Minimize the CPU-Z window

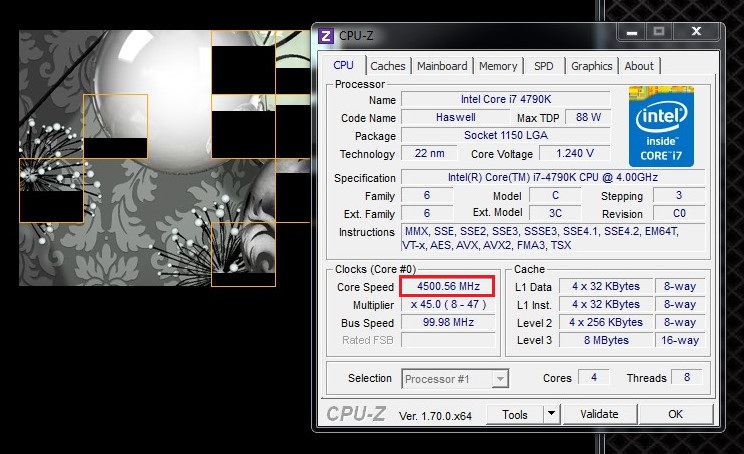629,33
